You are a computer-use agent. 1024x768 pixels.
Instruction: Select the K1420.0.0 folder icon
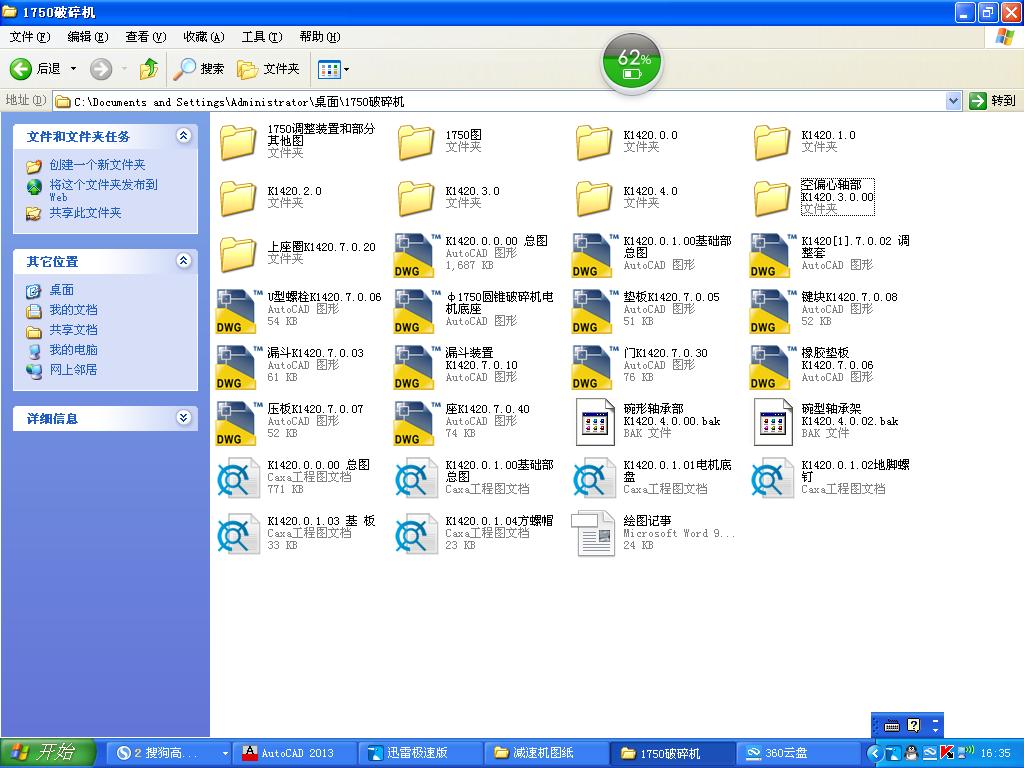[594, 142]
